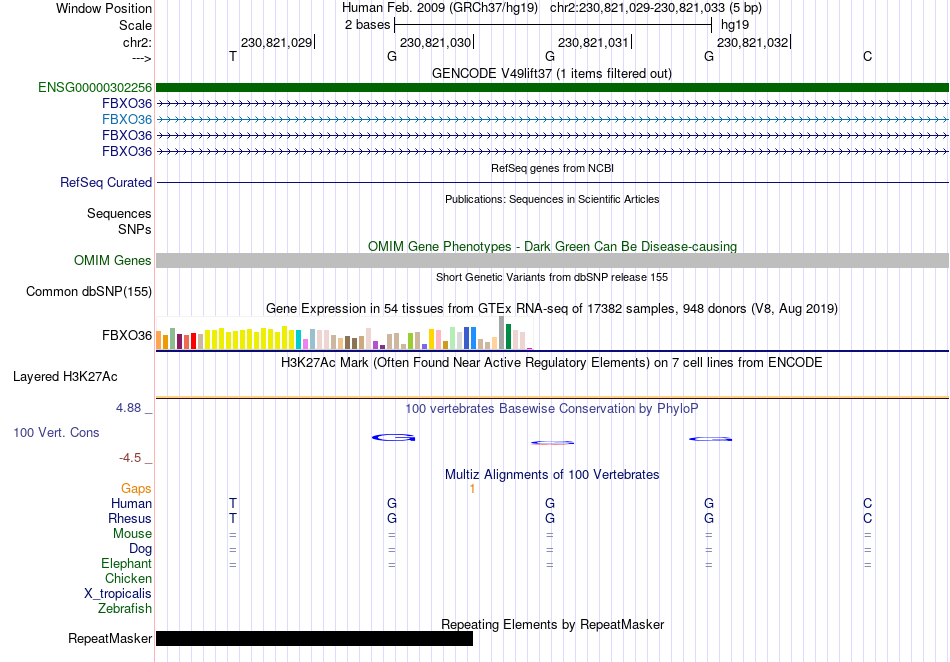Image resolution: width=950 pixels, height=662 pixels.
Task: Open 100 vertebrates Basewise Conservation by PhyloP title
Action: [552, 408]
